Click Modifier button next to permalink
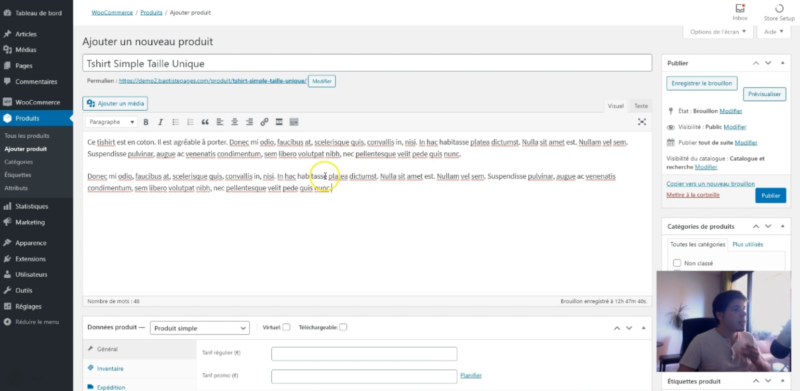 tap(322, 81)
